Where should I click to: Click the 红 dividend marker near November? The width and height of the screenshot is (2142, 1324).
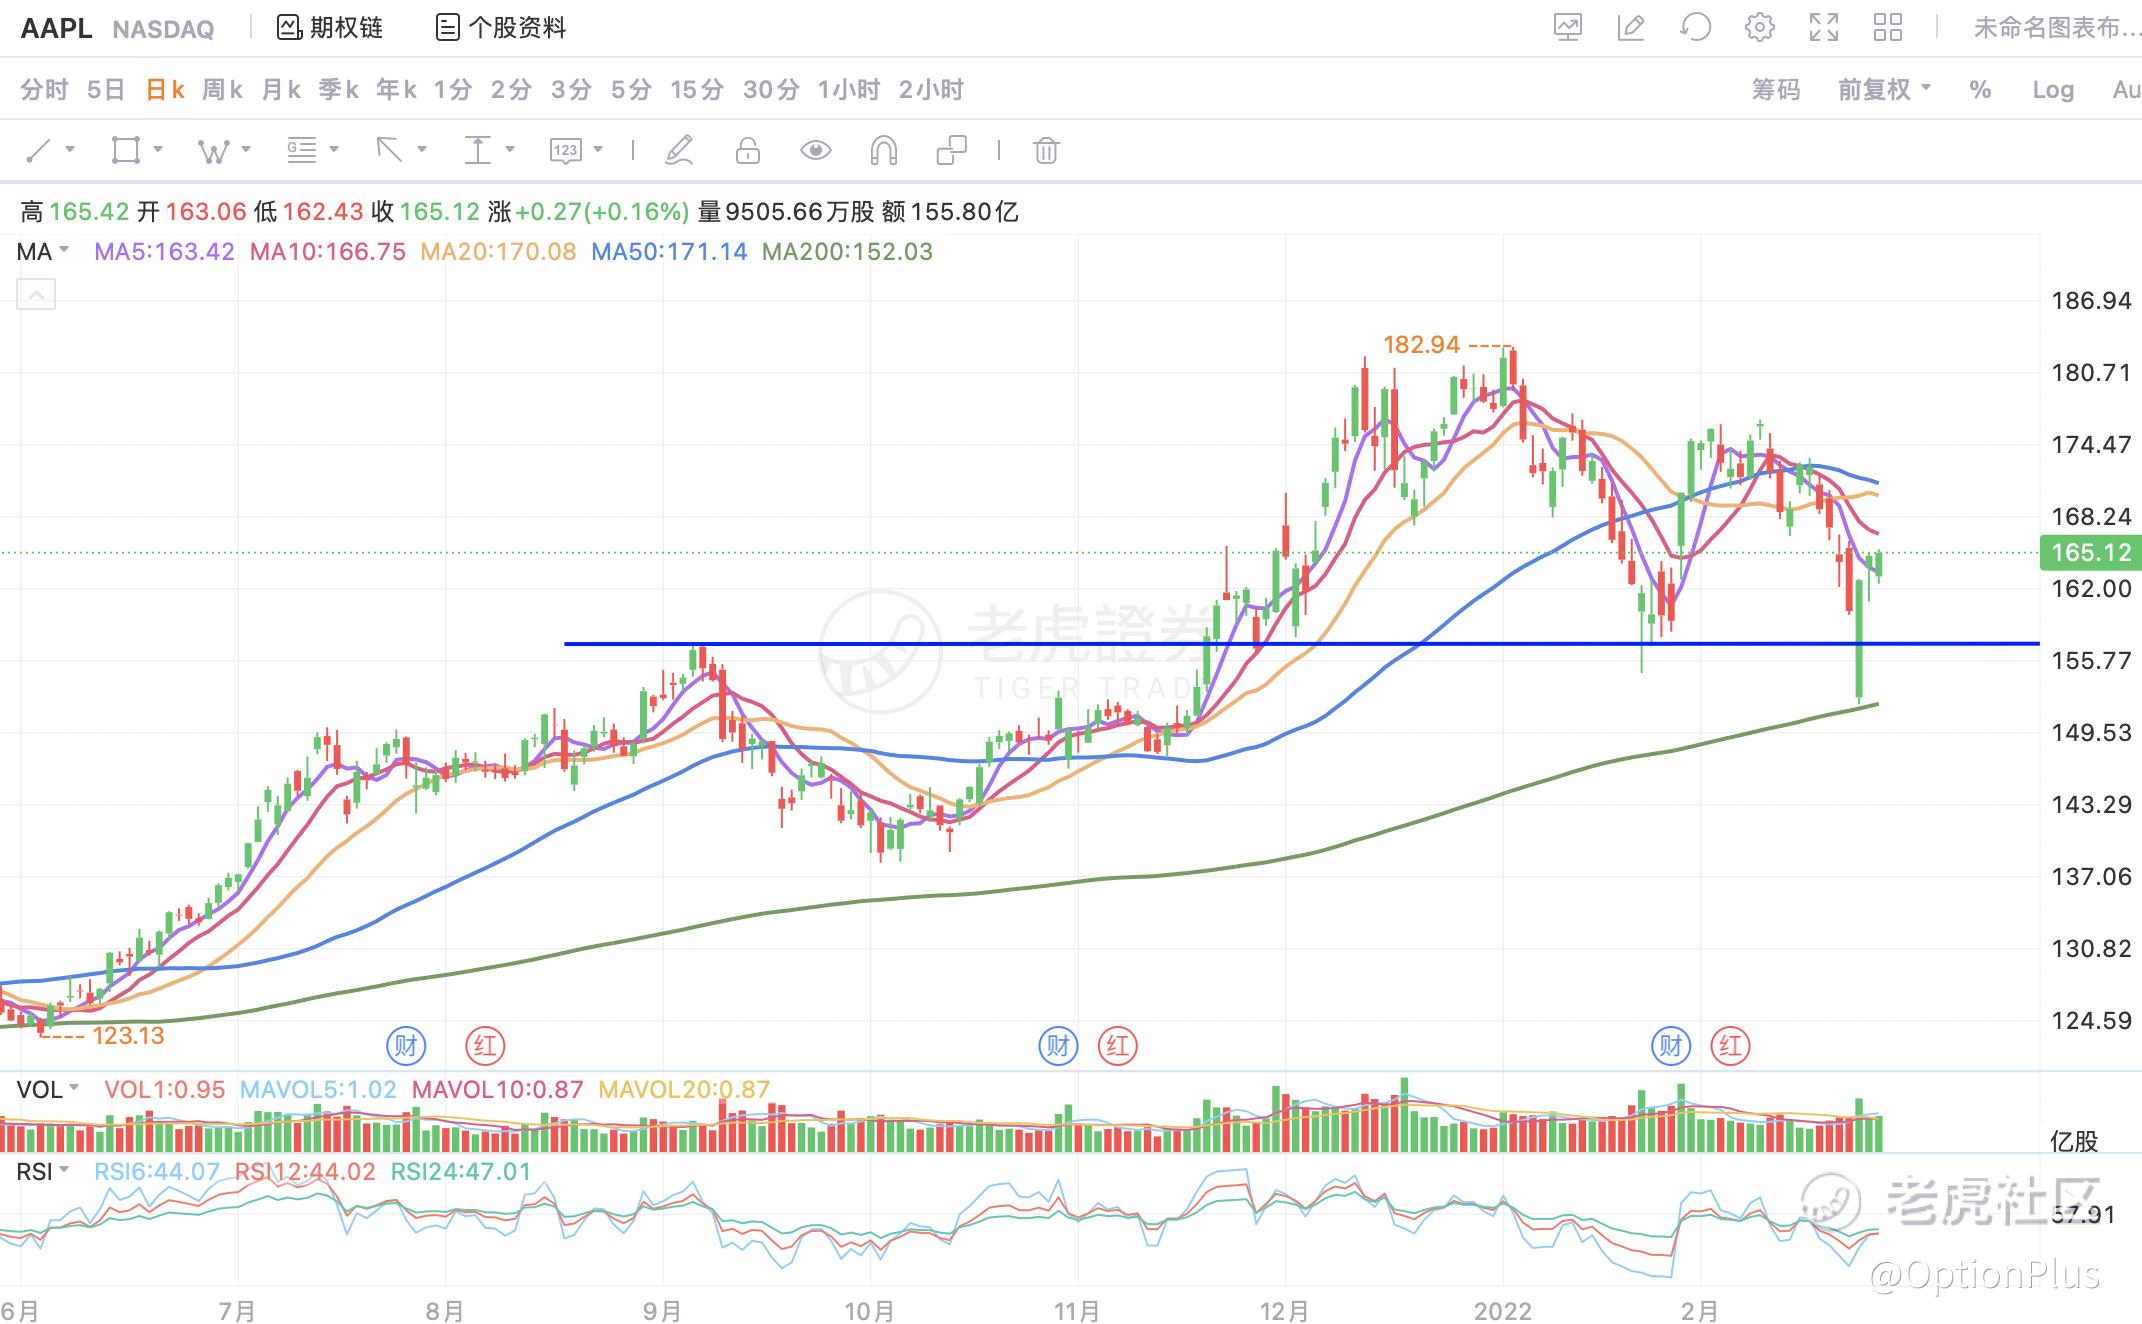tap(1118, 1046)
